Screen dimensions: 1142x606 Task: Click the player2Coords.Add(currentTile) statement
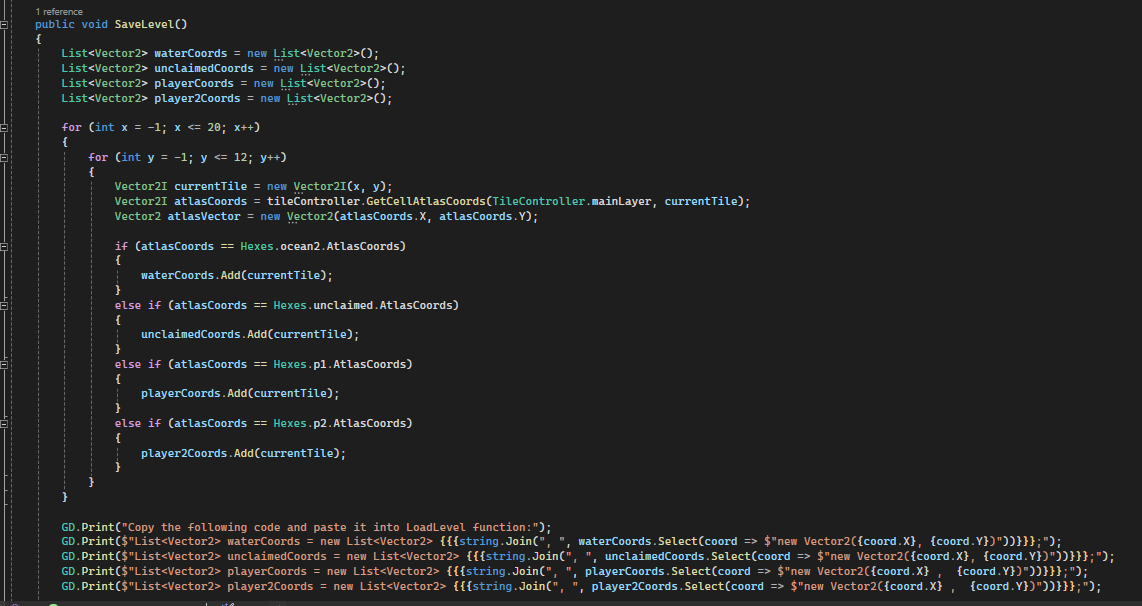pyautogui.click(x=243, y=453)
